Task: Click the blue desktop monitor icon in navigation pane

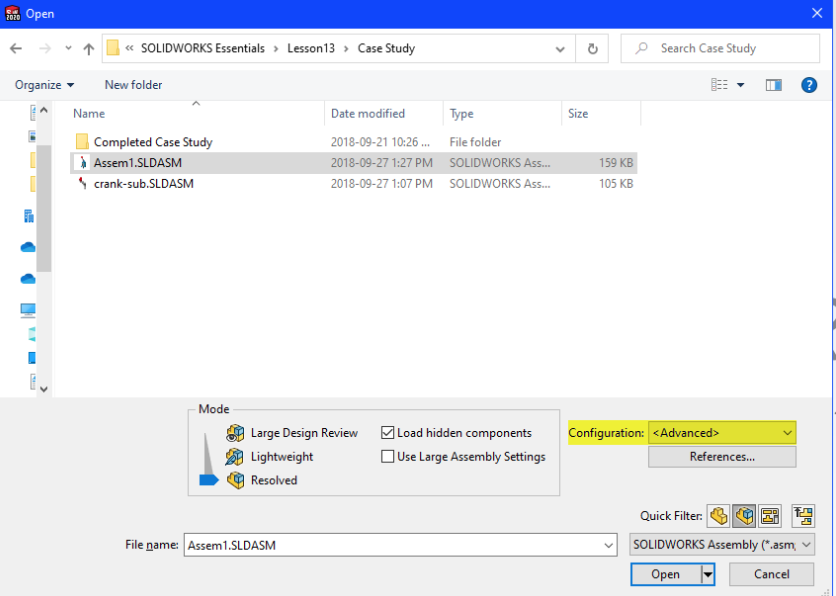Action: [x=28, y=310]
